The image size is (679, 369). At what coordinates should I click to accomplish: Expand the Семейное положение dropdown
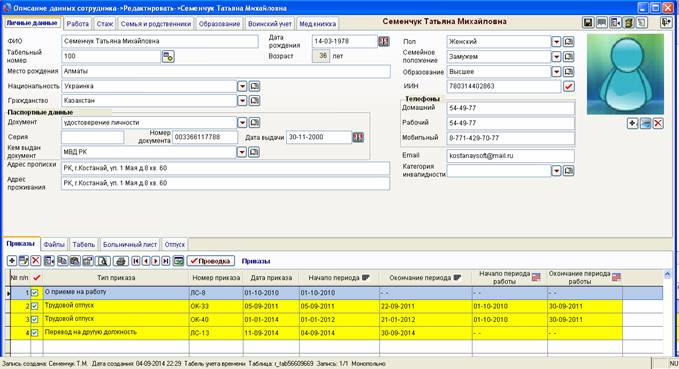[556, 57]
